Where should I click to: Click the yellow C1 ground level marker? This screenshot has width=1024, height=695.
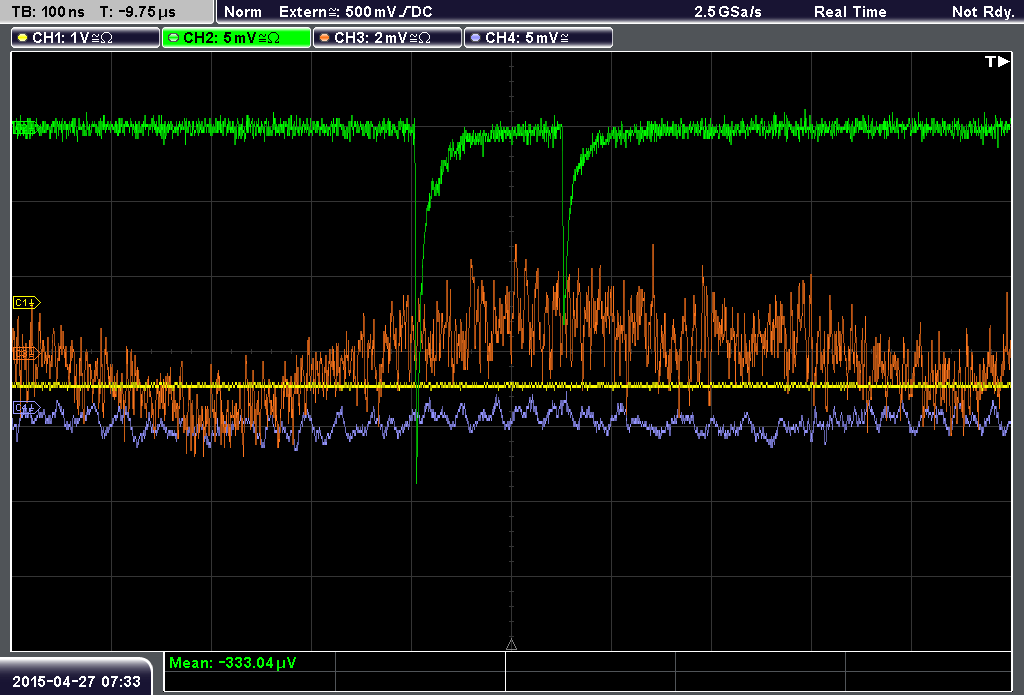26,302
